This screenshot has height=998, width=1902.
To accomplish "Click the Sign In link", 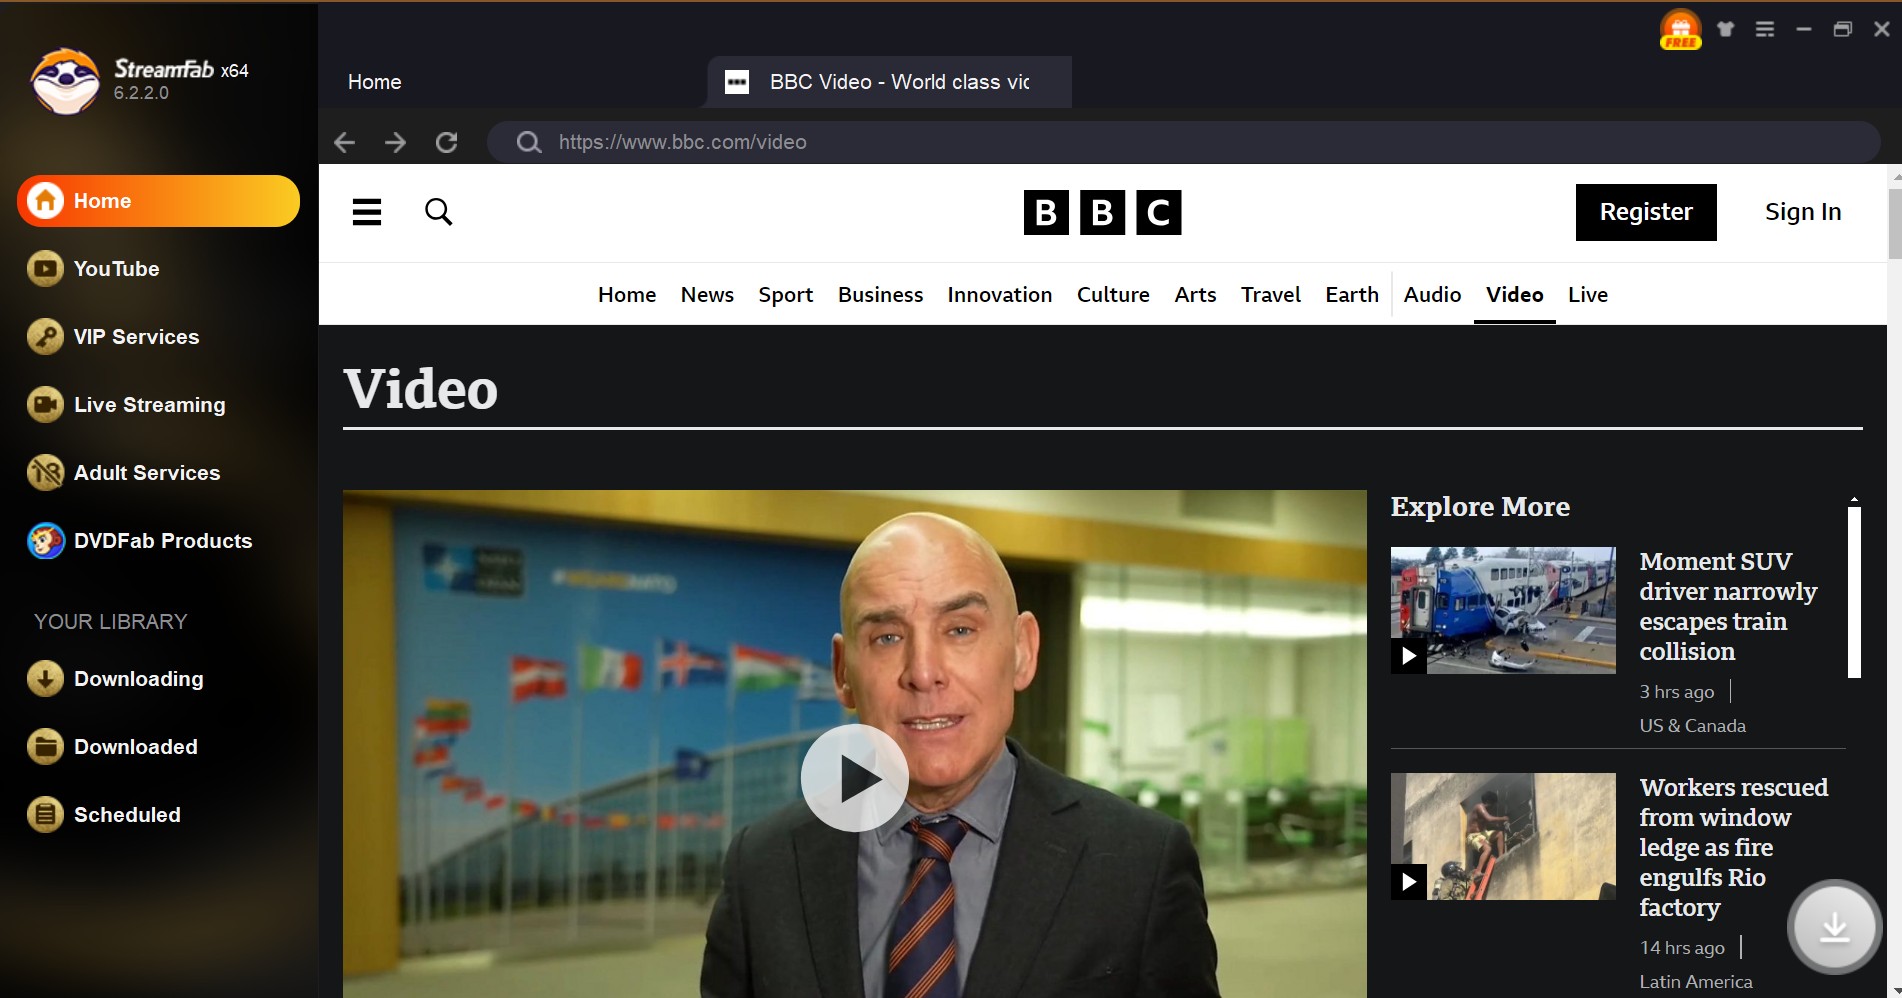I will click(1803, 212).
